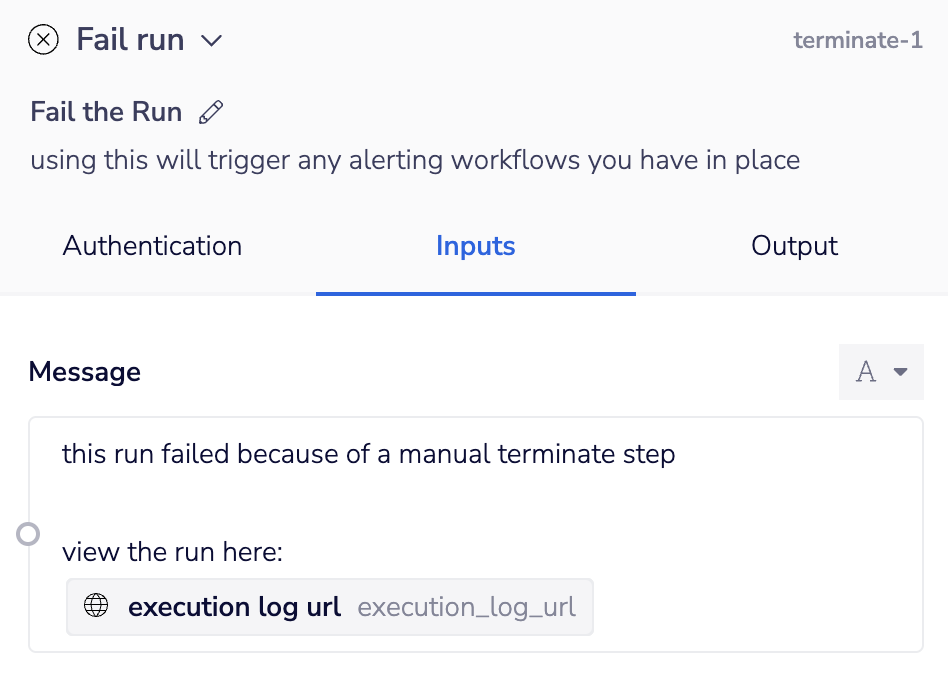Click the pencil icon to rename step
The height and width of the screenshot is (678, 948).
click(211, 112)
